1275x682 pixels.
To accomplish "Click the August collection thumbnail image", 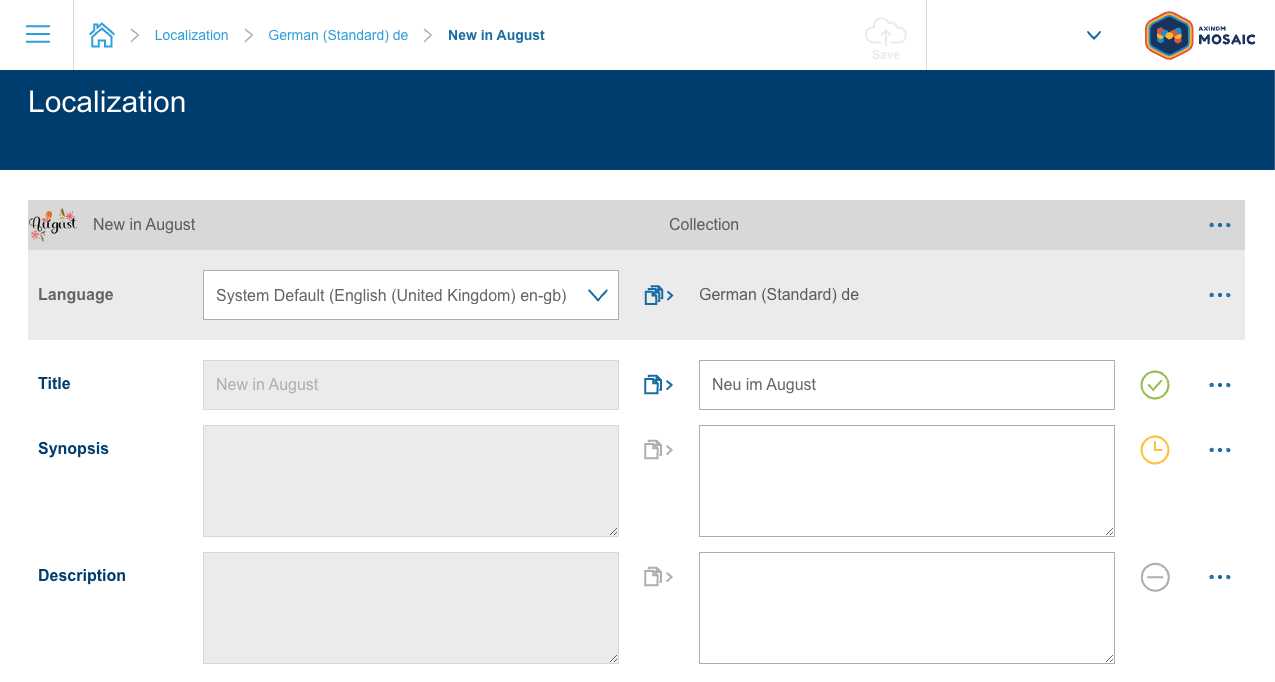I will click(x=53, y=225).
